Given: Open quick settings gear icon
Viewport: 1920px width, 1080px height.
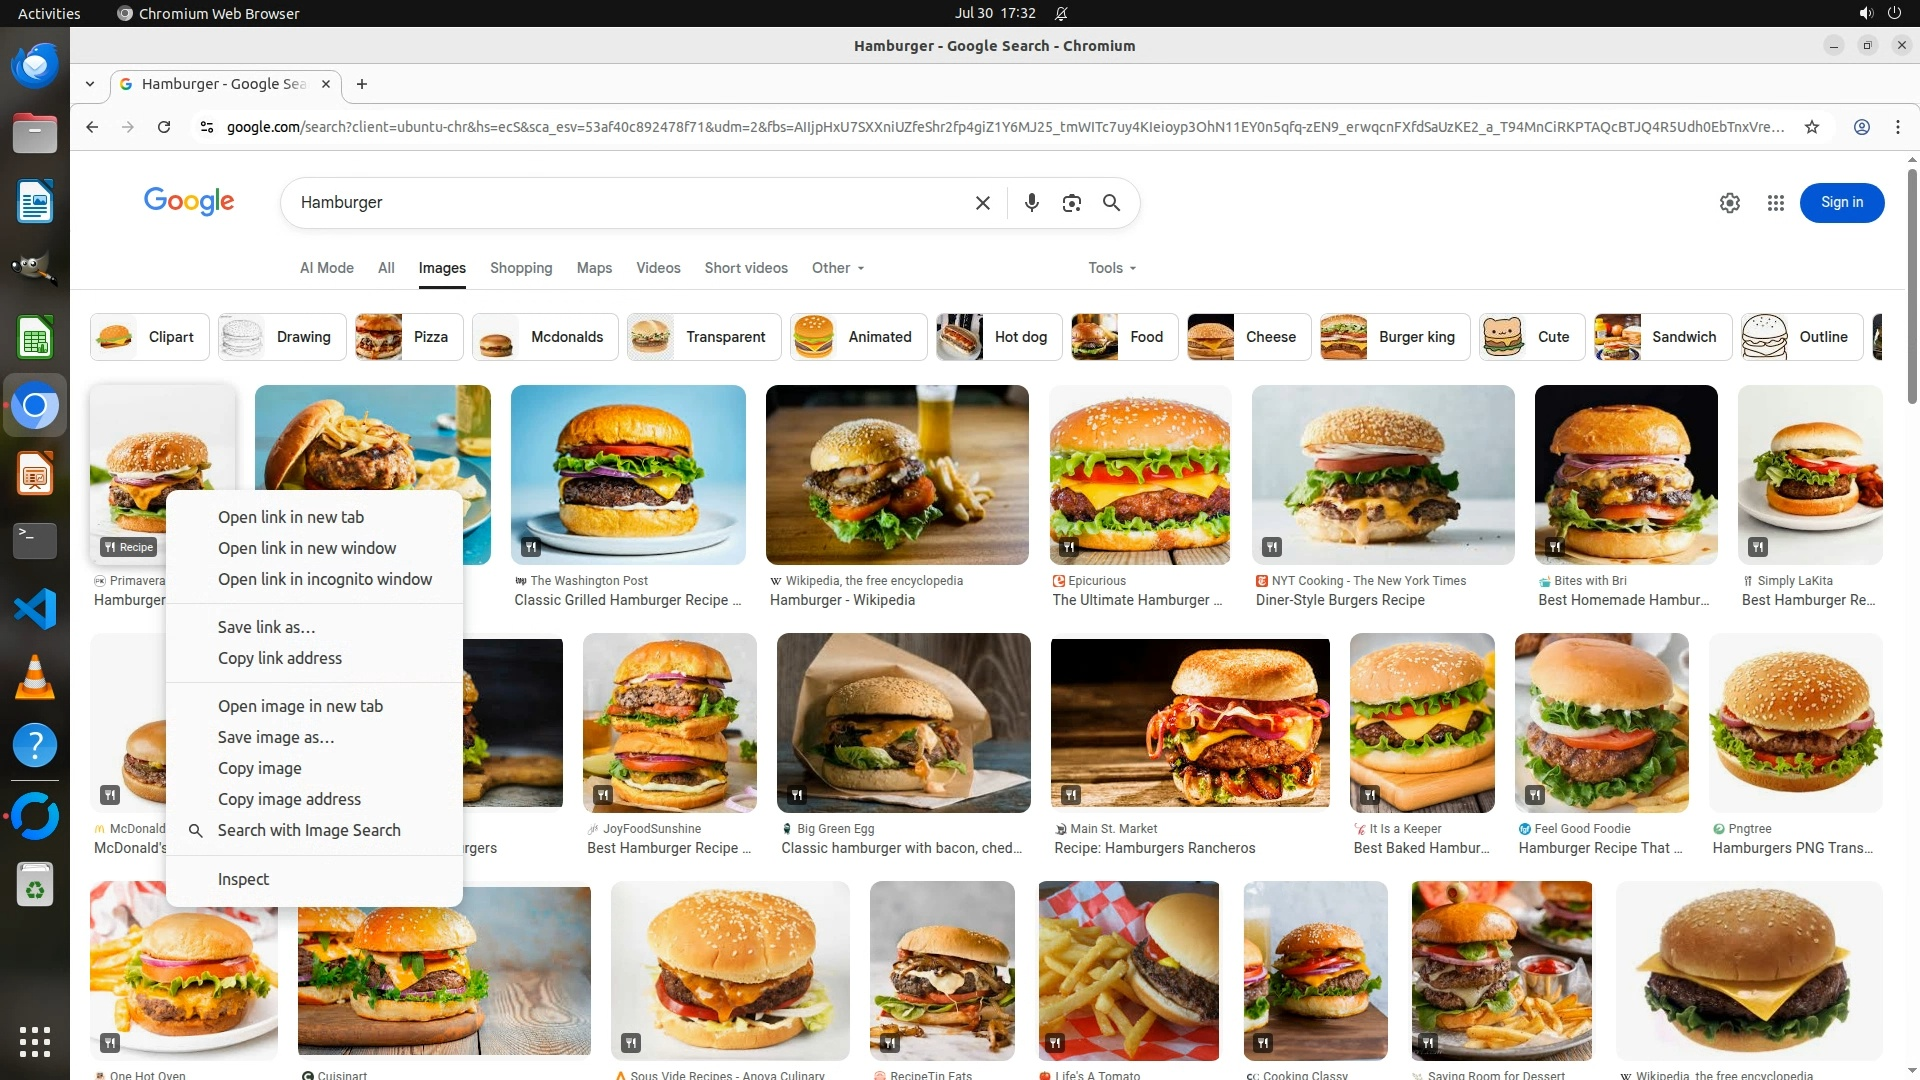Looking at the screenshot, I should tap(1729, 203).
